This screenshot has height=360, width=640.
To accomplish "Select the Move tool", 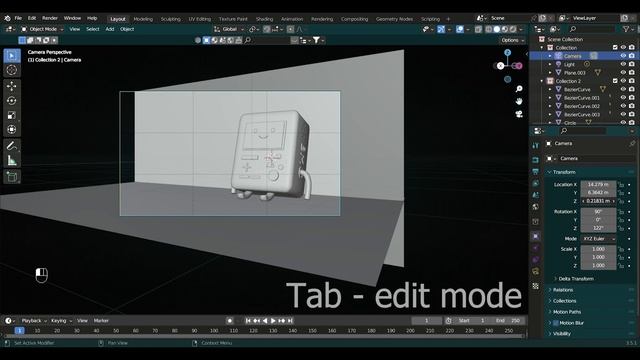I will 11,86.
